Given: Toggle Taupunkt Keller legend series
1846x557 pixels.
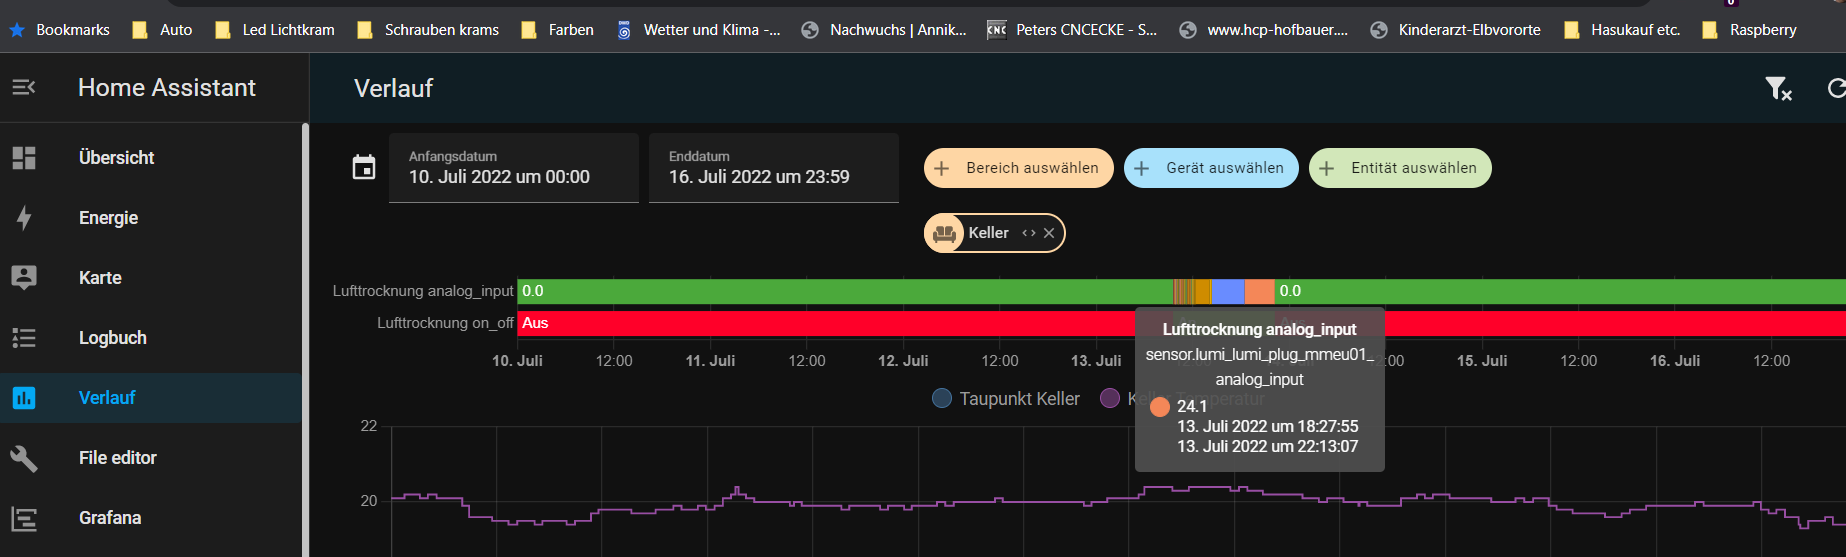Looking at the screenshot, I should pyautogui.click(x=1006, y=399).
